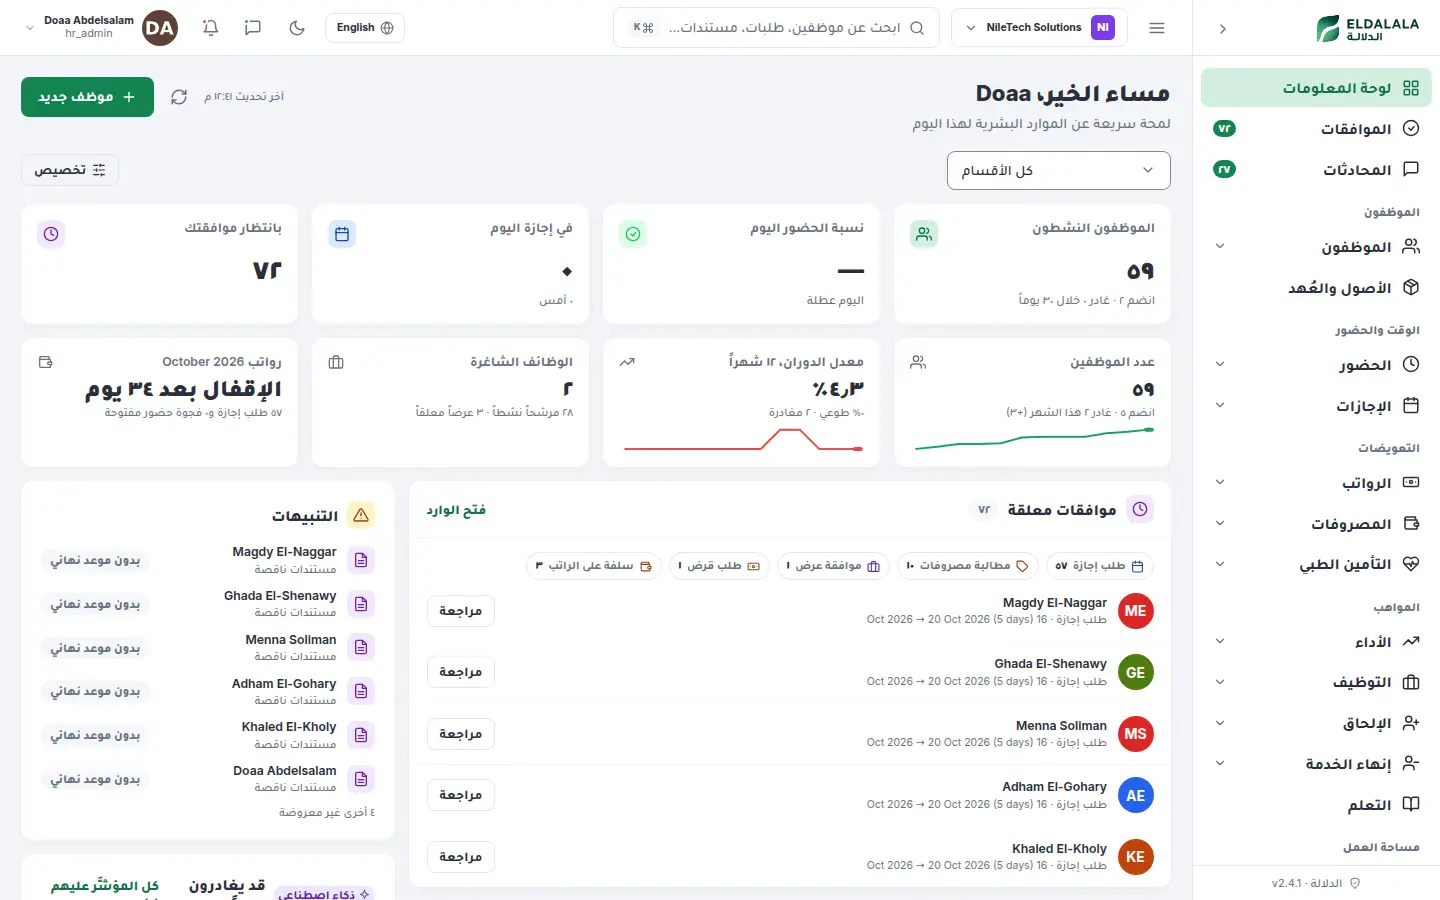Click the الأداء trend icon
Image resolution: width=1440 pixels, height=900 pixels.
pyautogui.click(x=1411, y=641)
